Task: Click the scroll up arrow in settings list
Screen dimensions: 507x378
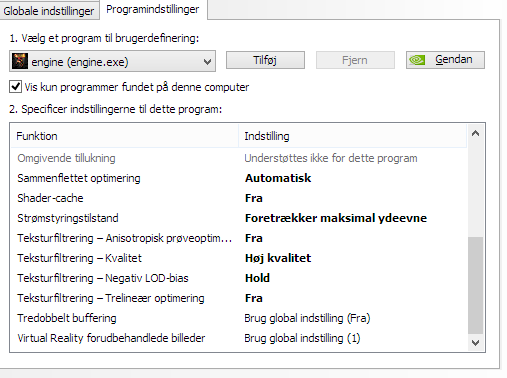Action: tap(475, 134)
